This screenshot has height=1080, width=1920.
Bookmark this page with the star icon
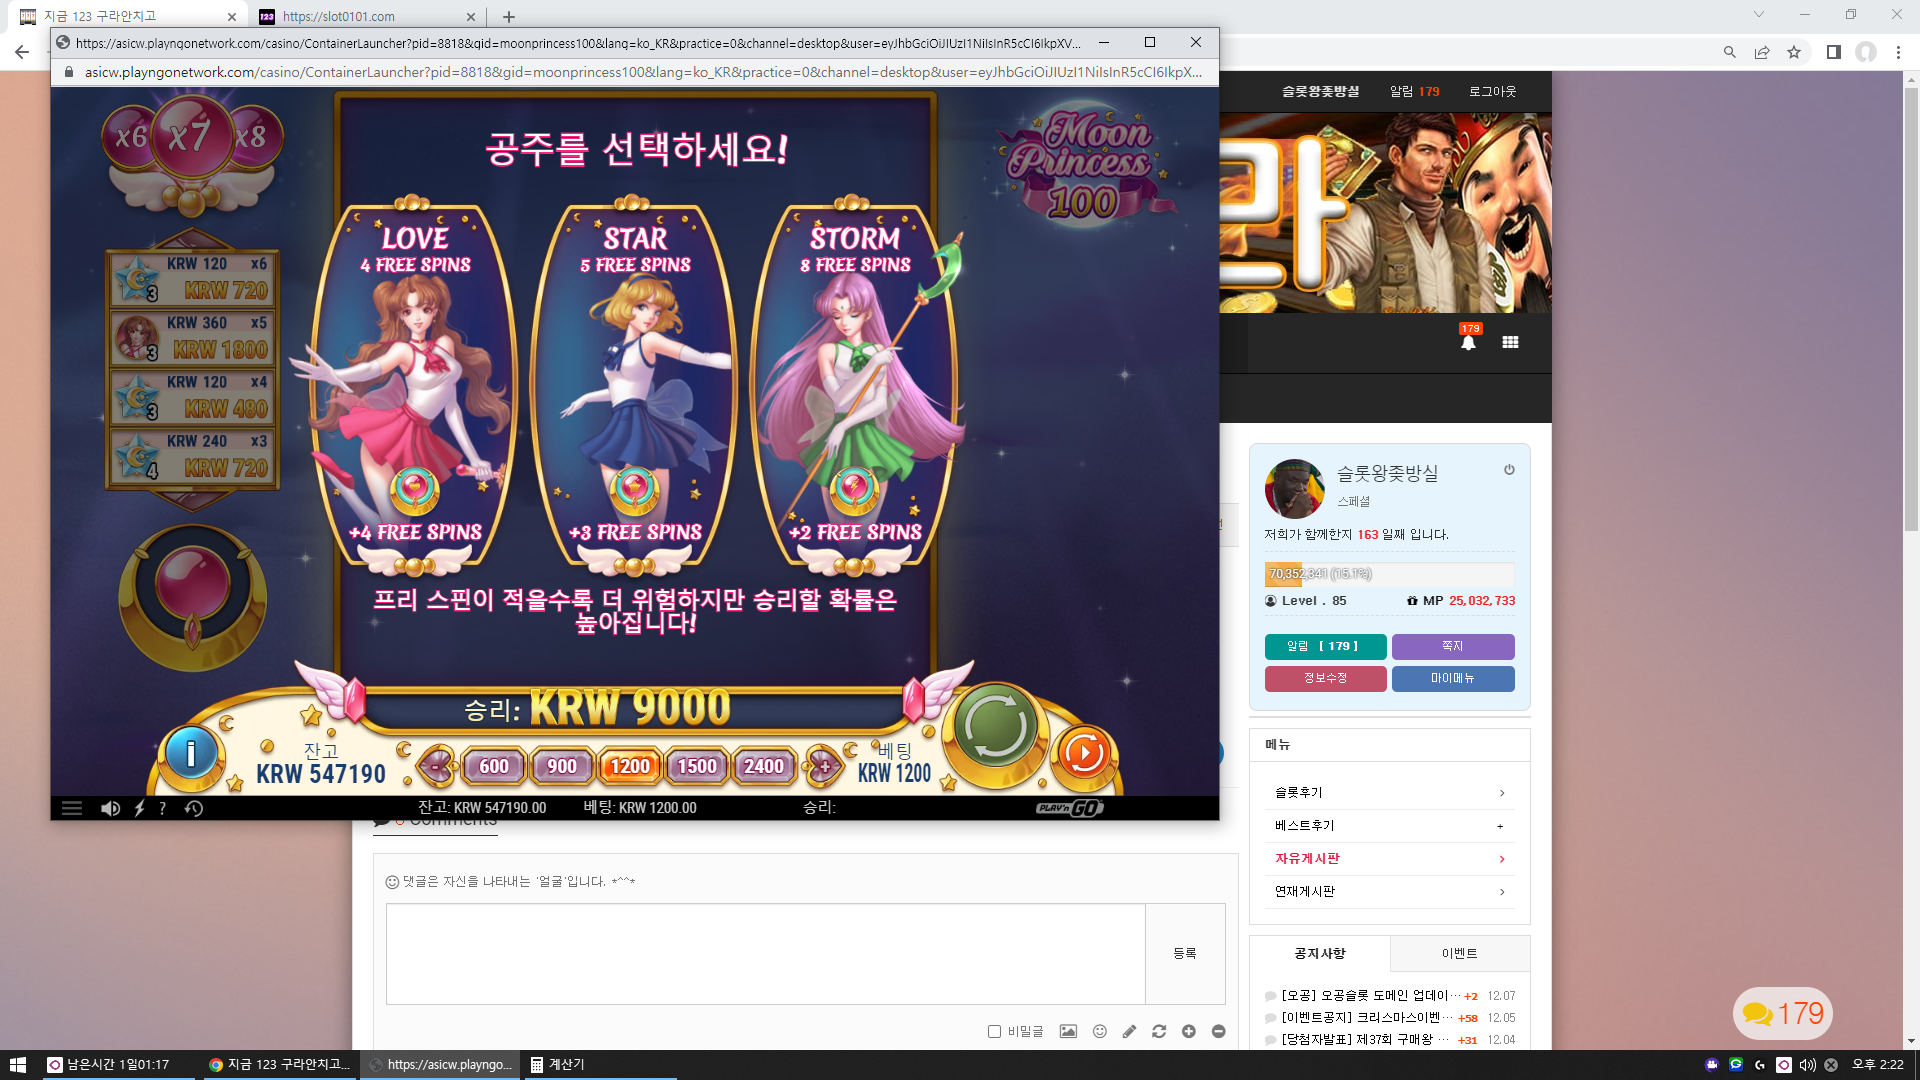1794,52
